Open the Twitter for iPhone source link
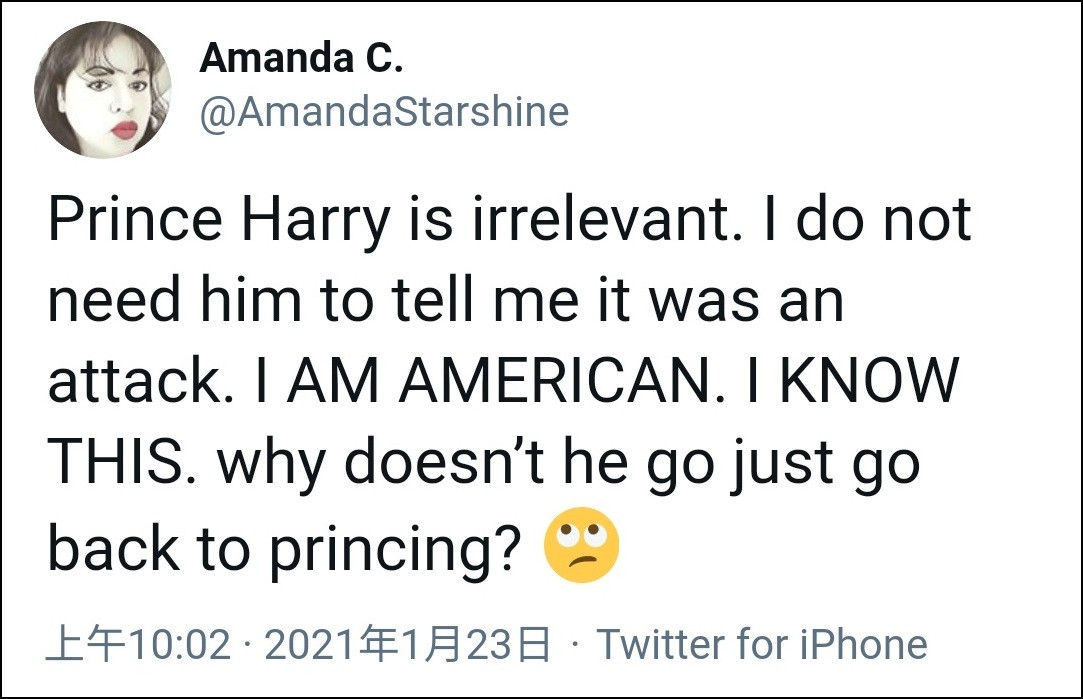The image size is (1083, 699). pyautogui.click(x=762, y=644)
